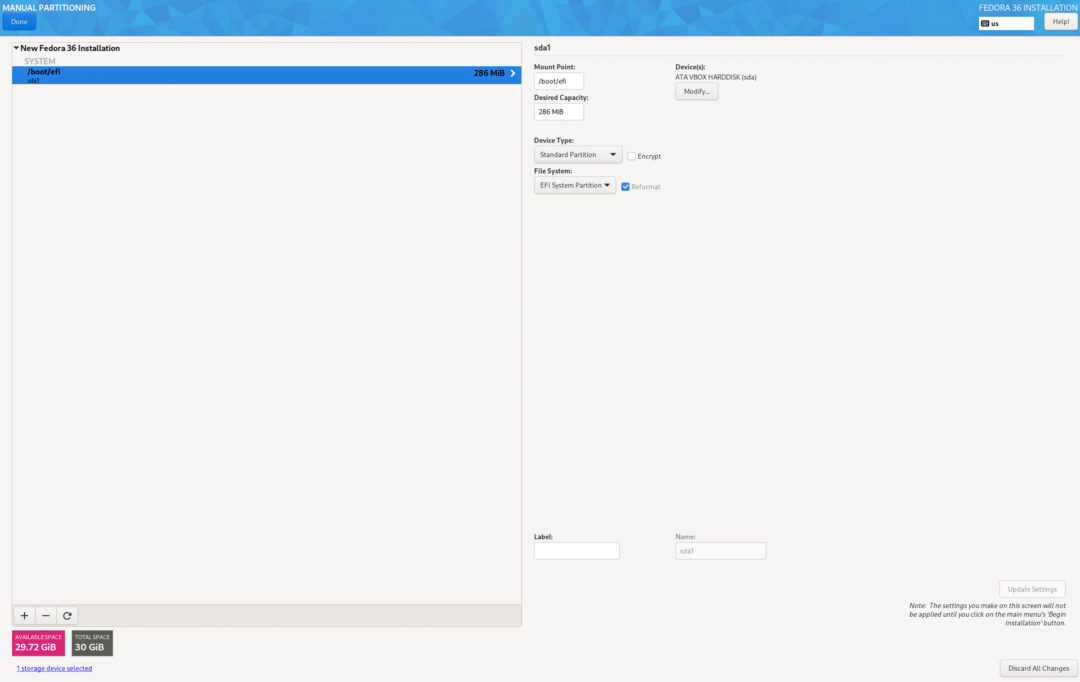Viewport: 1080px width, 682px height.
Task: Click the FEDORA 36 INSTALLATION header text
Action: click(1028, 8)
